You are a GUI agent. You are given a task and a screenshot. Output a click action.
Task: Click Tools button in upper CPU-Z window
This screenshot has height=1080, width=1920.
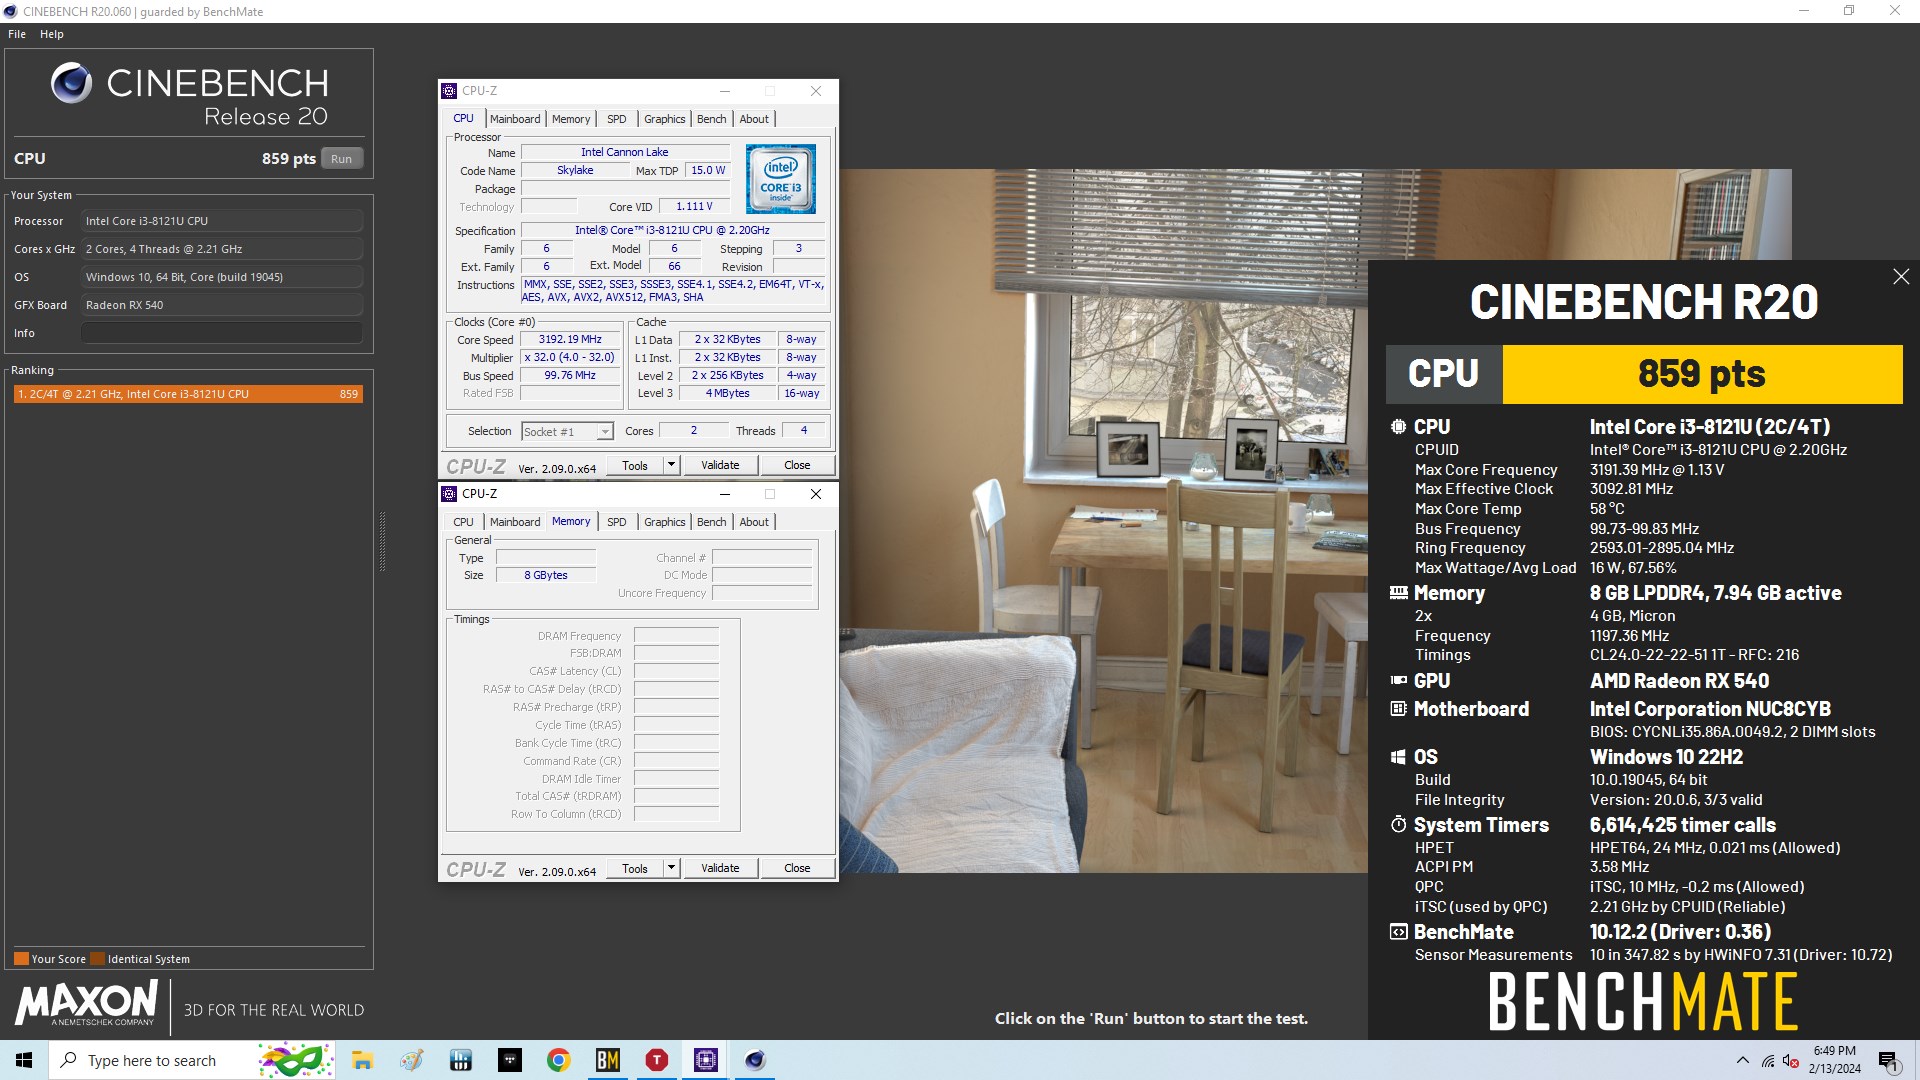[635, 466]
